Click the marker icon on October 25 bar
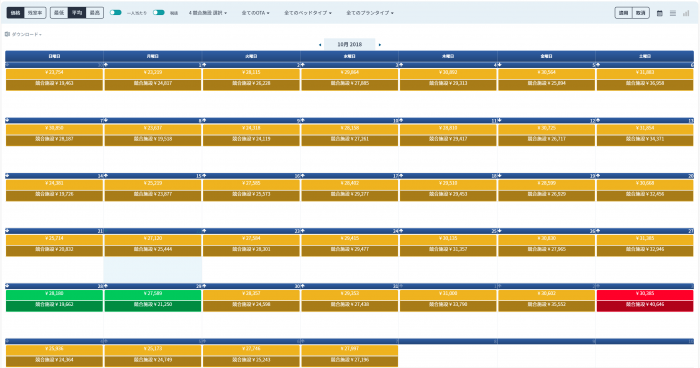The height and width of the screenshot is (368, 700). coord(401,231)
